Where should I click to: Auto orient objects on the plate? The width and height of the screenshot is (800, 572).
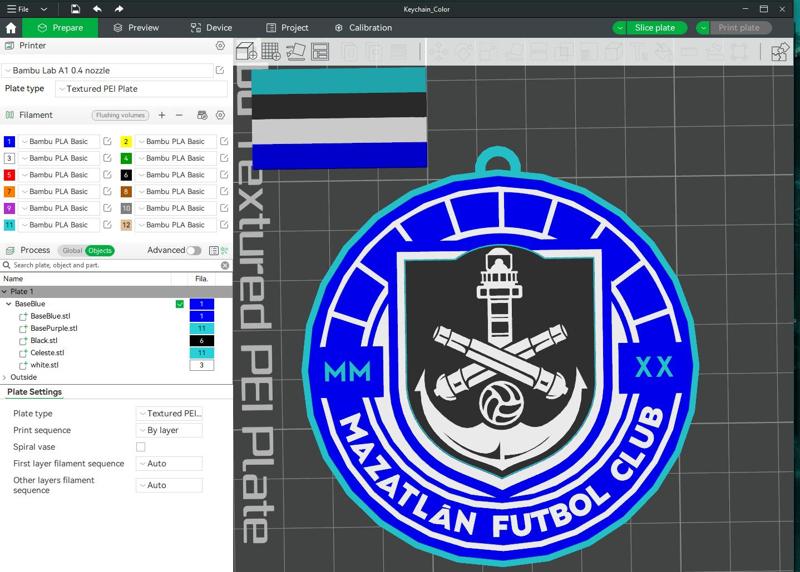295,52
